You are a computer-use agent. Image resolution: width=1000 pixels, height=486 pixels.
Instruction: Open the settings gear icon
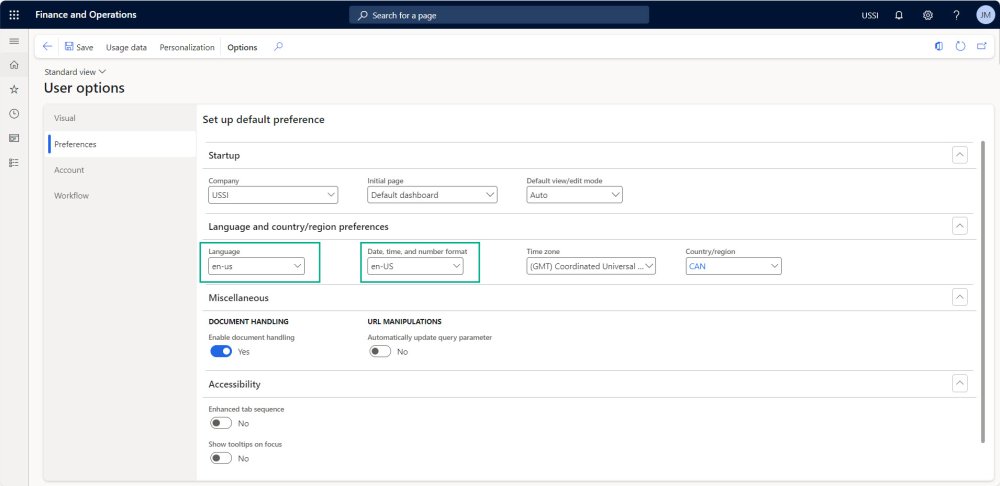coord(928,15)
